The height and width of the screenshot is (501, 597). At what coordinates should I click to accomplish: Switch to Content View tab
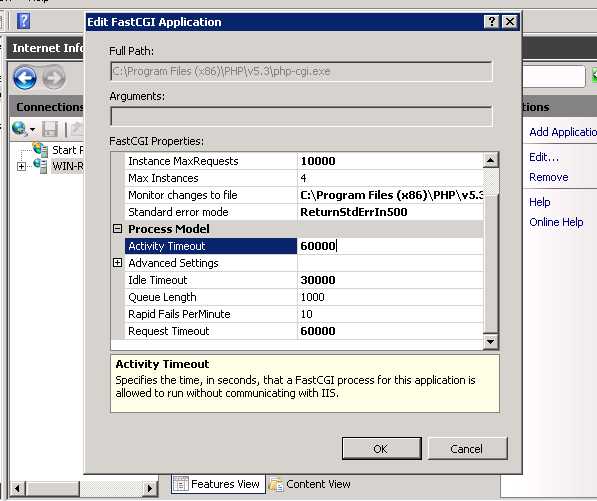pos(310,484)
